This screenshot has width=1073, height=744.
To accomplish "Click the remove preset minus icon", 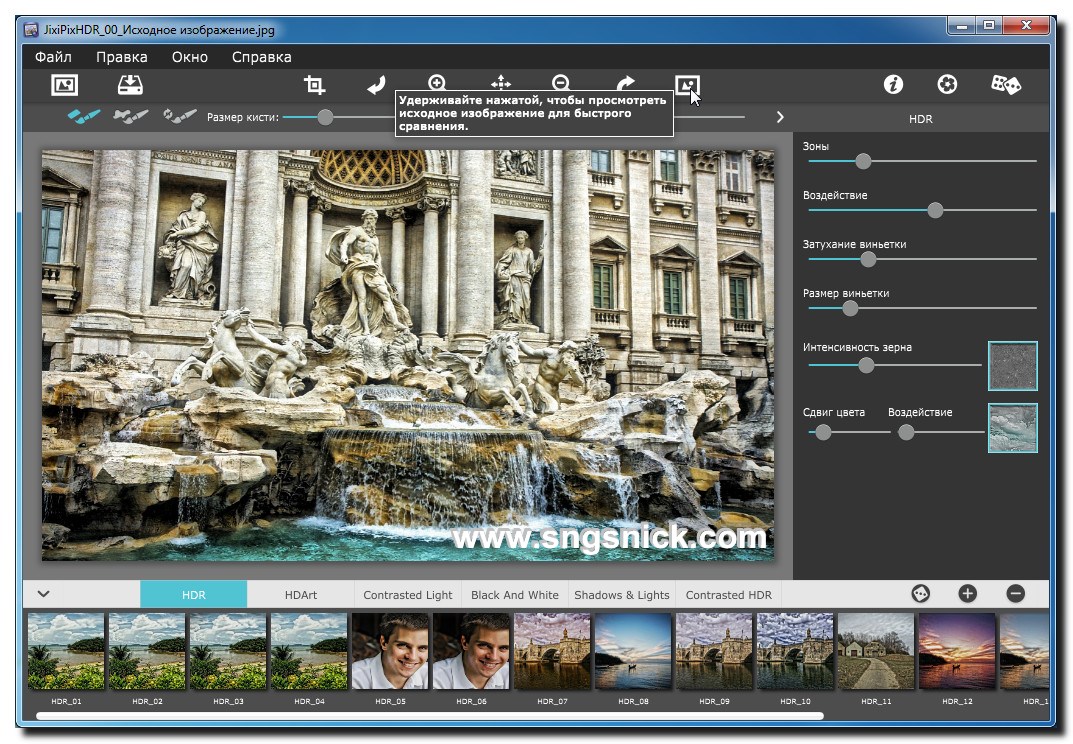I will (x=1016, y=593).
